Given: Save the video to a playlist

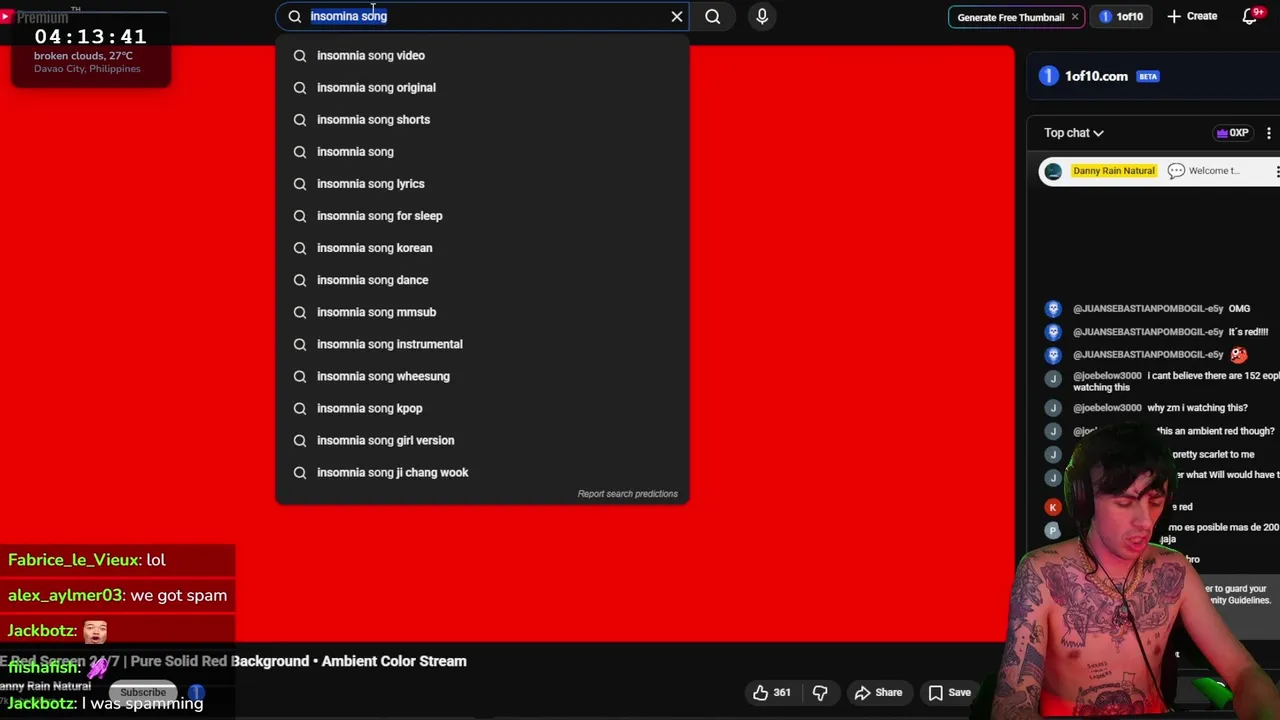Looking at the screenshot, I should click(949, 692).
